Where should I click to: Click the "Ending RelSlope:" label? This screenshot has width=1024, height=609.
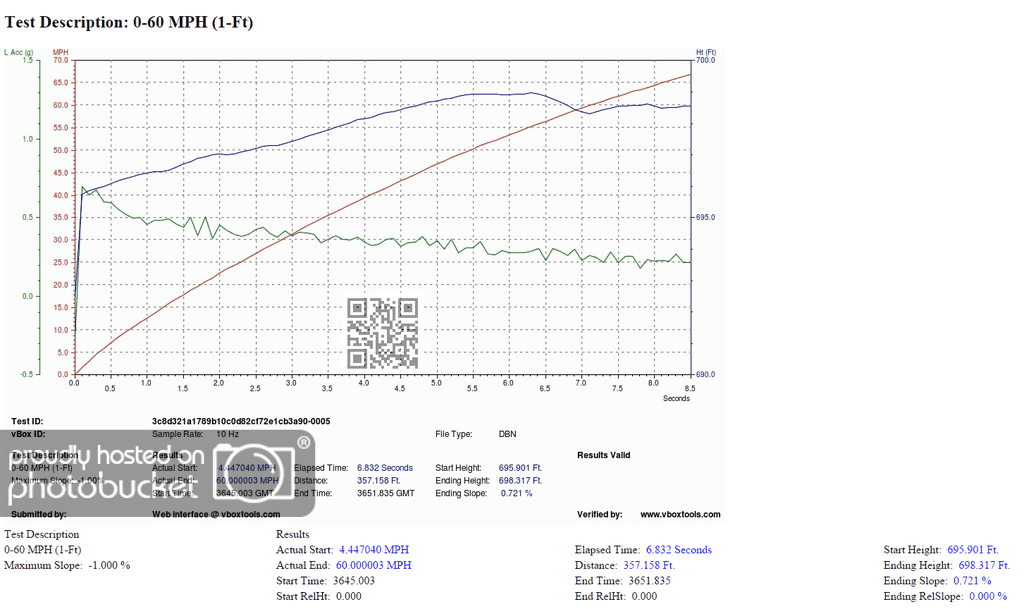coord(923,596)
